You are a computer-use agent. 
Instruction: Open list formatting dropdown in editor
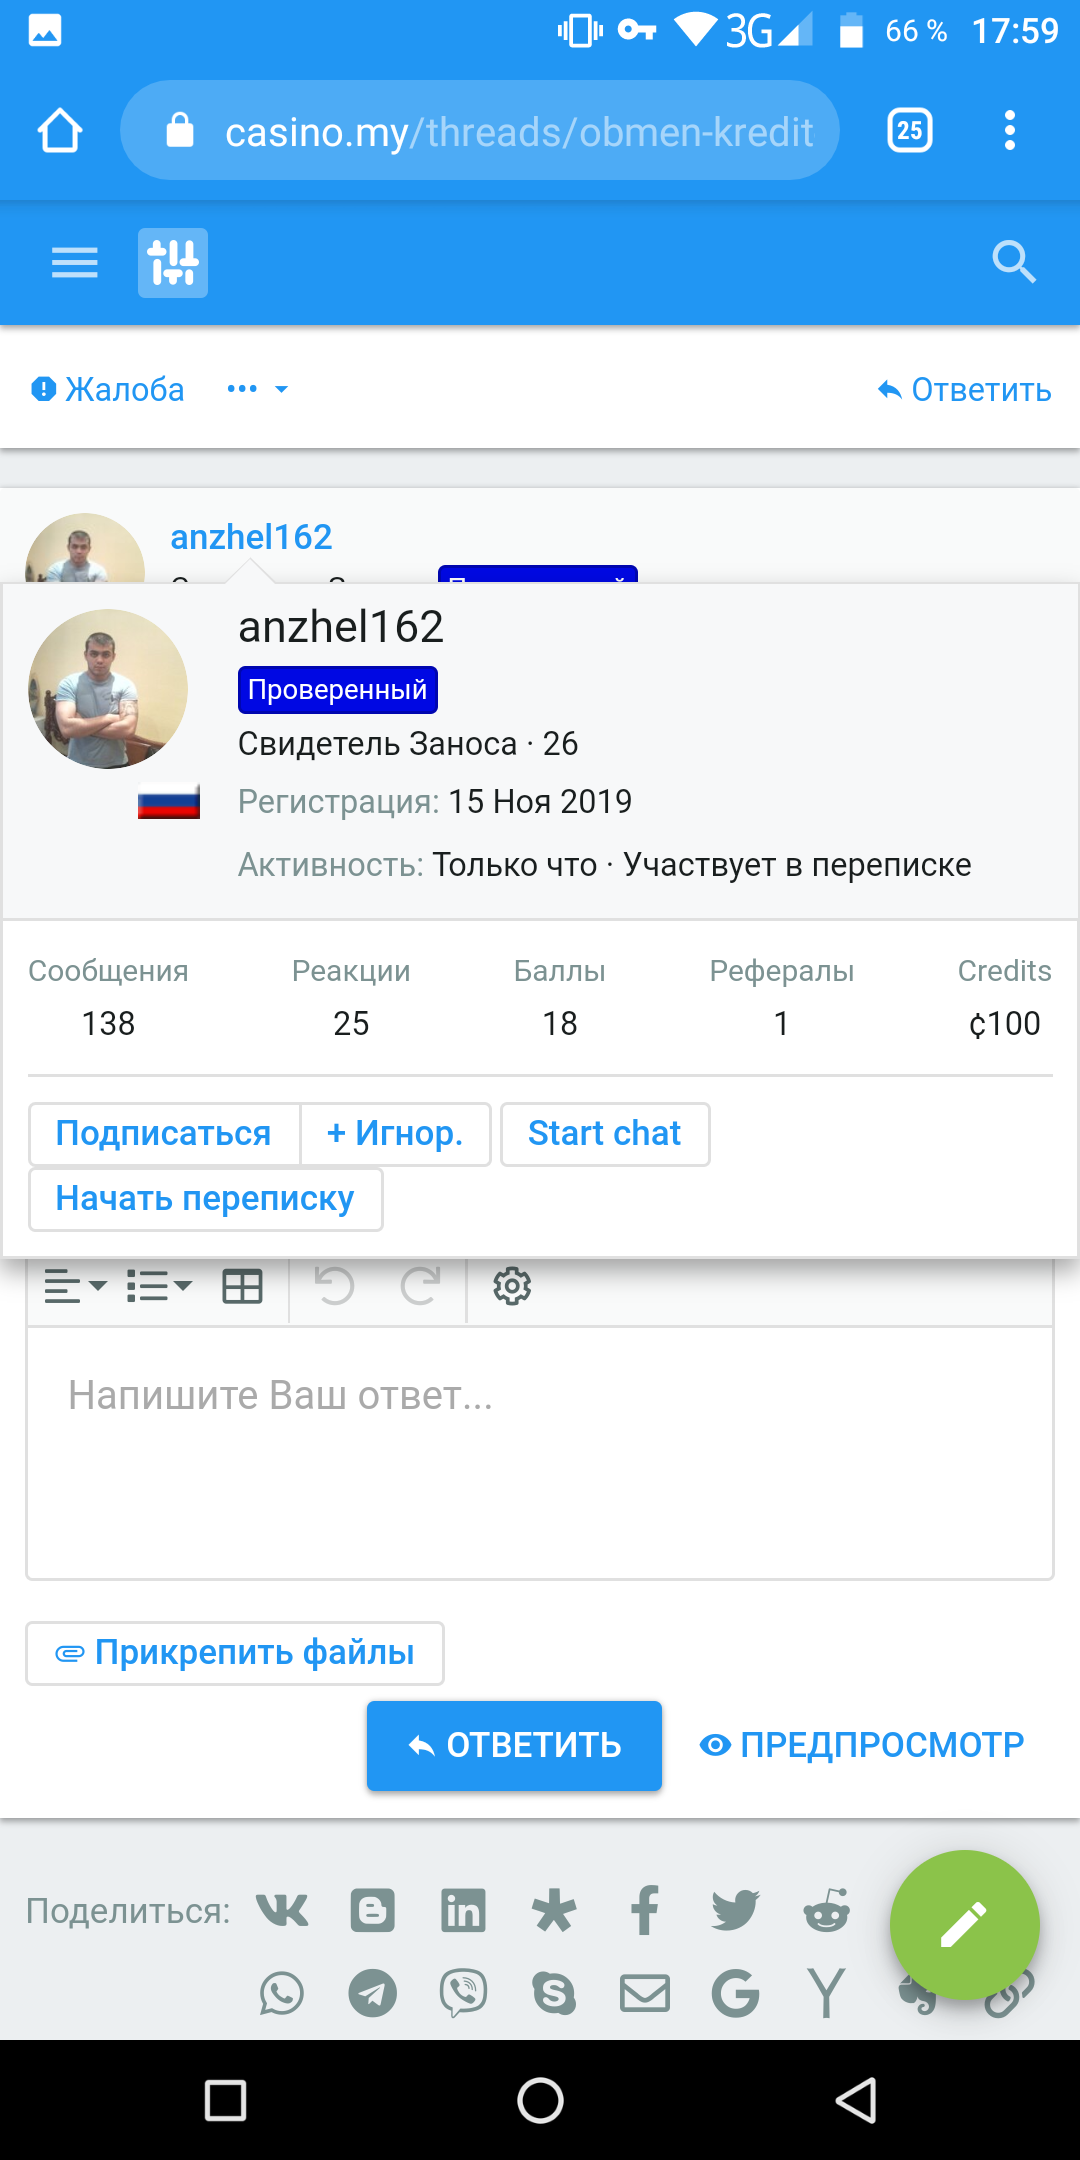[x=159, y=1286]
